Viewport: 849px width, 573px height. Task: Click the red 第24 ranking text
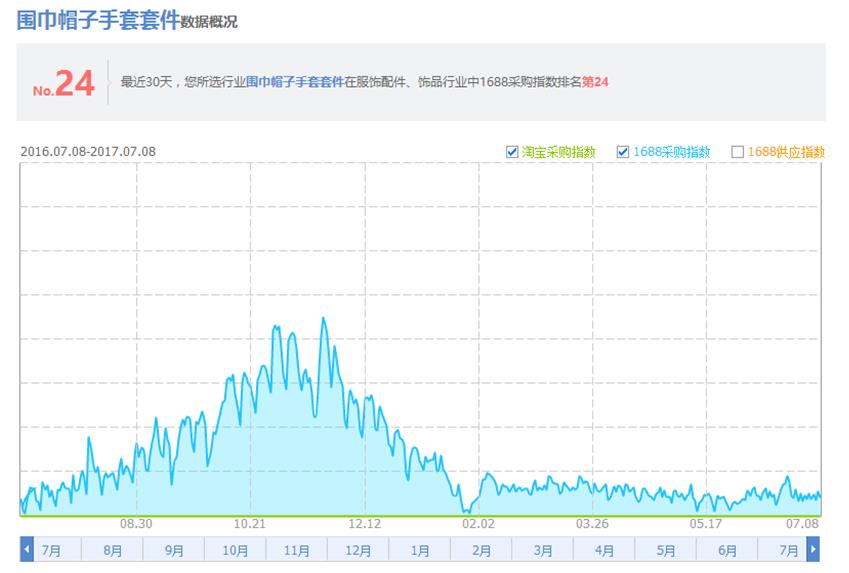point(595,82)
